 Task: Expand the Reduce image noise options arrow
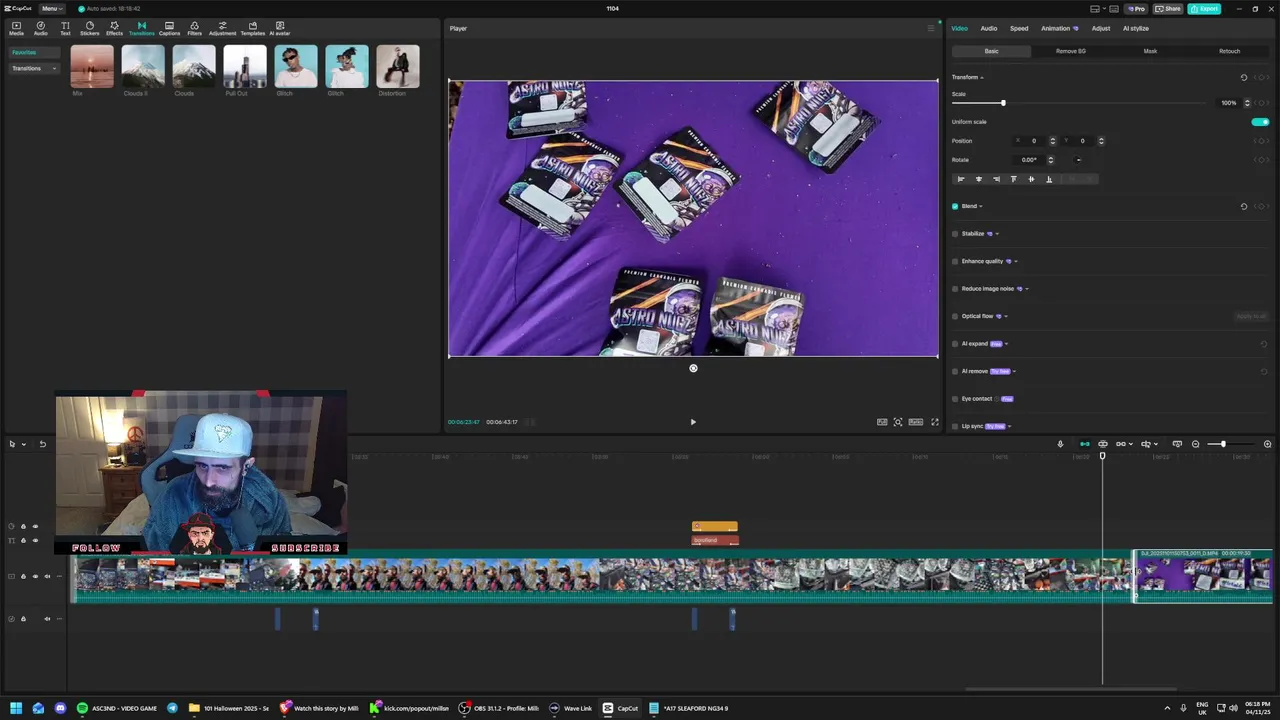(1027, 289)
